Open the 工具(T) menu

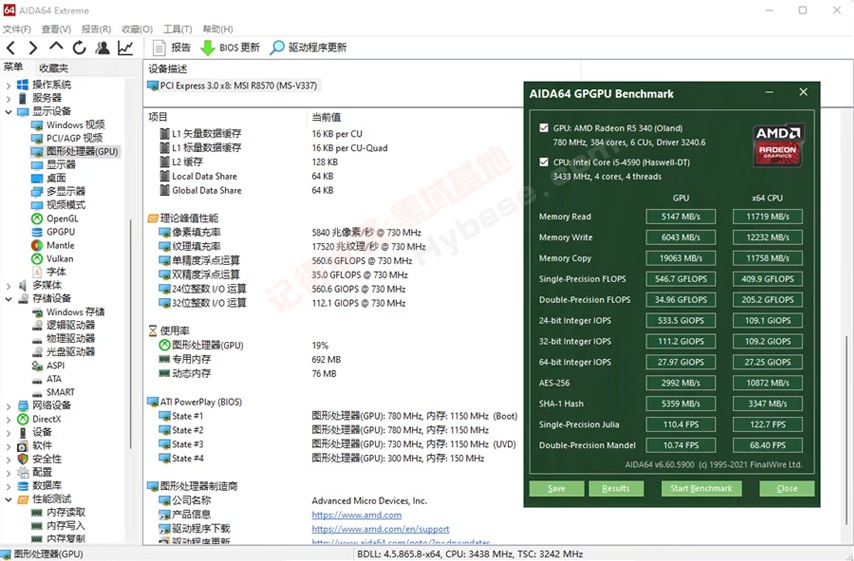point(177,29)
